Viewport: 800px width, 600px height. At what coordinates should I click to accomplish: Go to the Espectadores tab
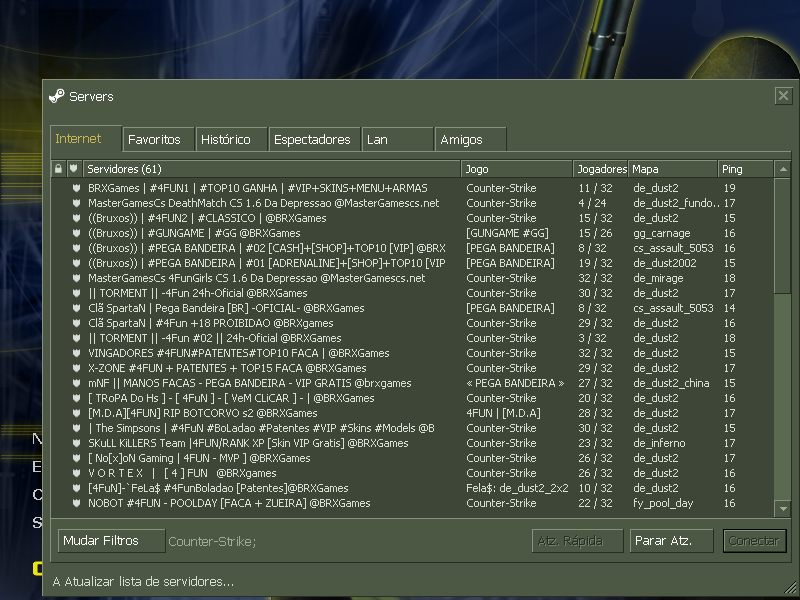pyautogui.click(x=314, y=139)
